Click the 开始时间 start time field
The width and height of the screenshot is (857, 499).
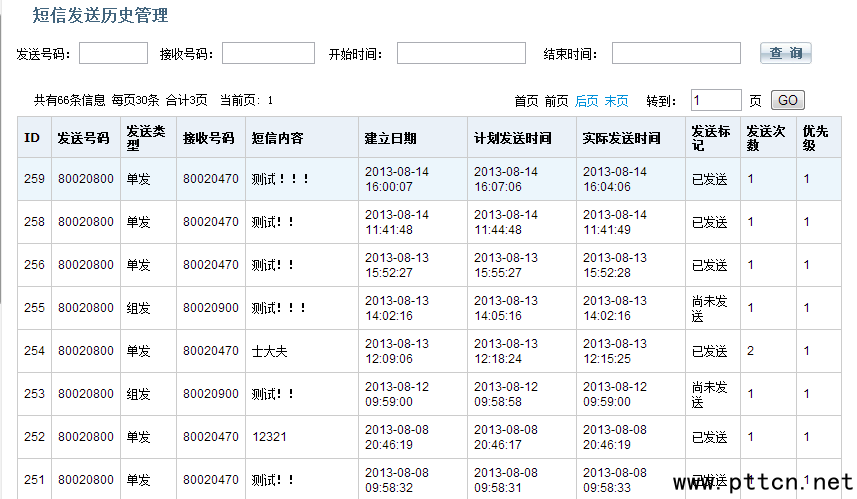coord(461,53)
